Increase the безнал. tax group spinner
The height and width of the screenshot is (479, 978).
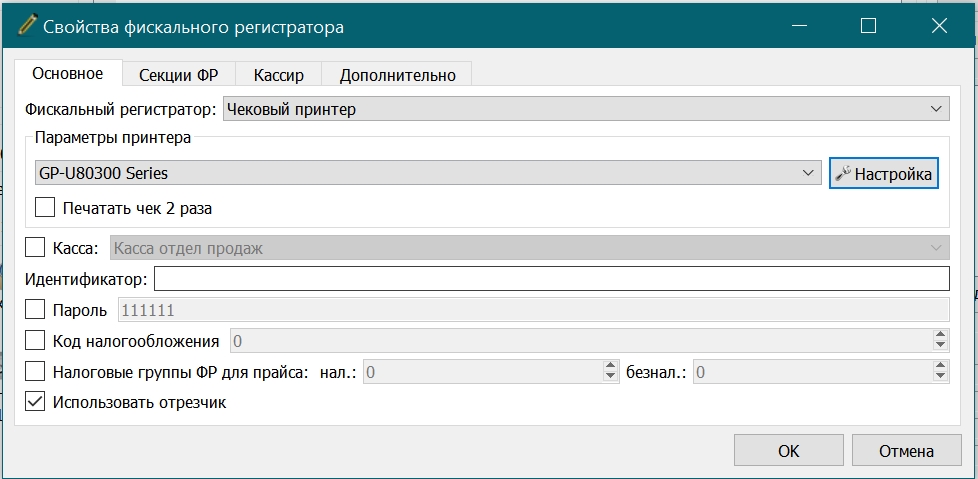click(x=941, y=366)
